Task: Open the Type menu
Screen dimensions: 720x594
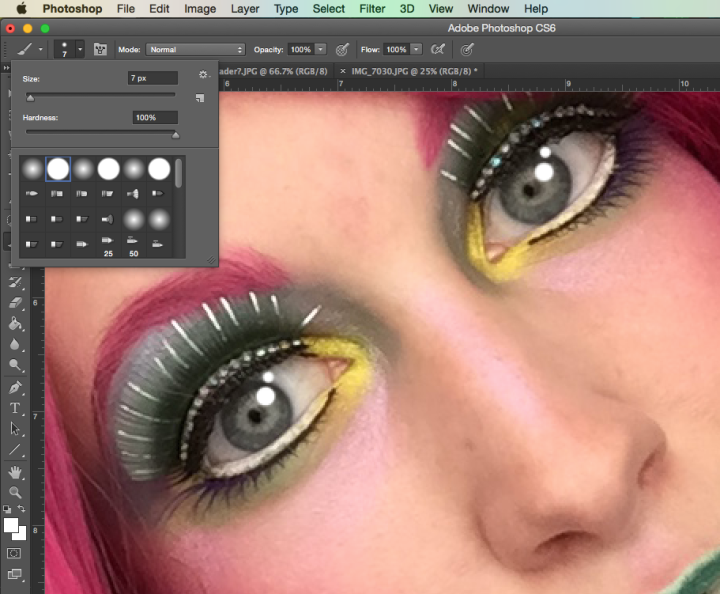Action: click(x=286, y=9)
